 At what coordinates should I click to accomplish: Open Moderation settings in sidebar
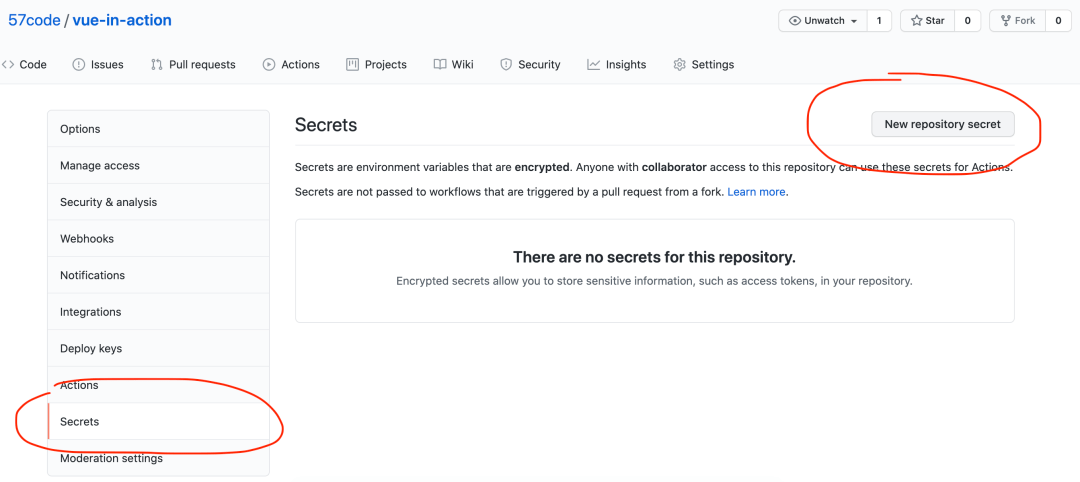tap(111, 459)
